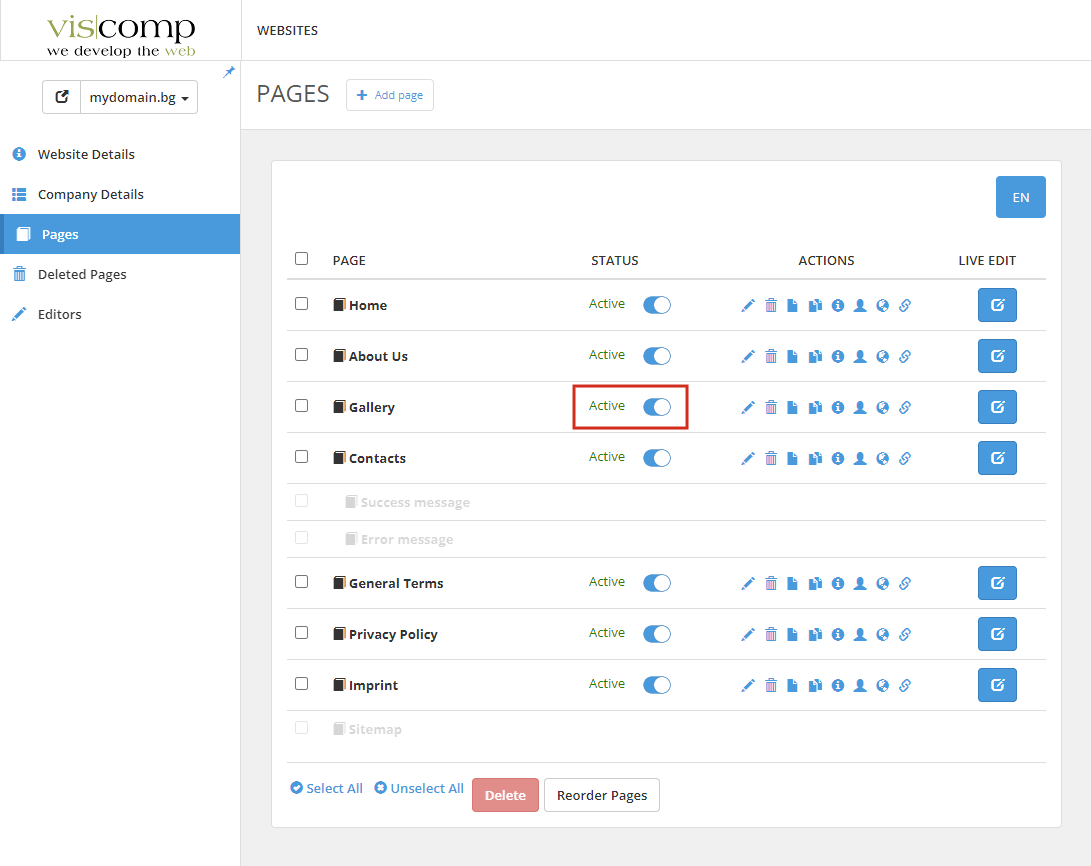
Task: Switch language with the EN button
Action: click(x=1020, y=197)
